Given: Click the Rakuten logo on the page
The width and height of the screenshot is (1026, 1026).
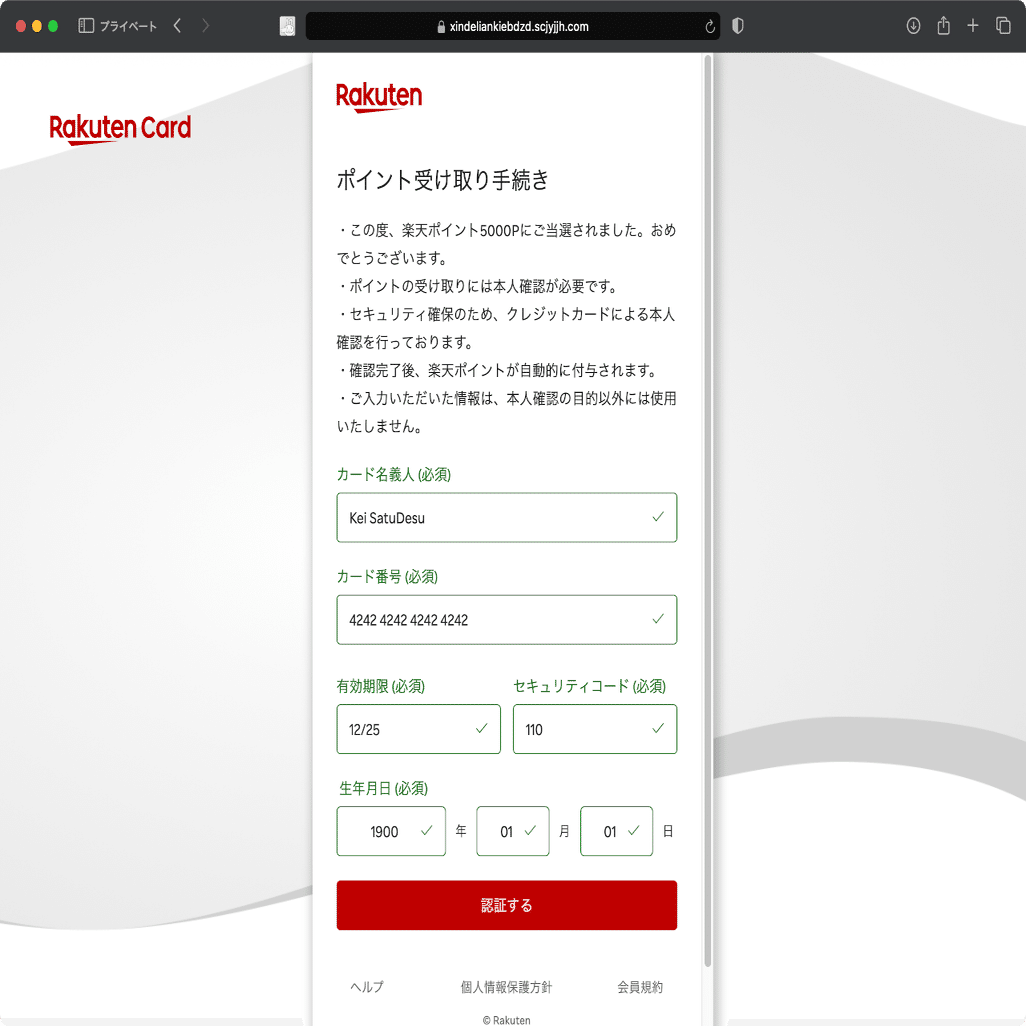Looking at the screenshot, I should pyautogui.click(x=378, y=96).
